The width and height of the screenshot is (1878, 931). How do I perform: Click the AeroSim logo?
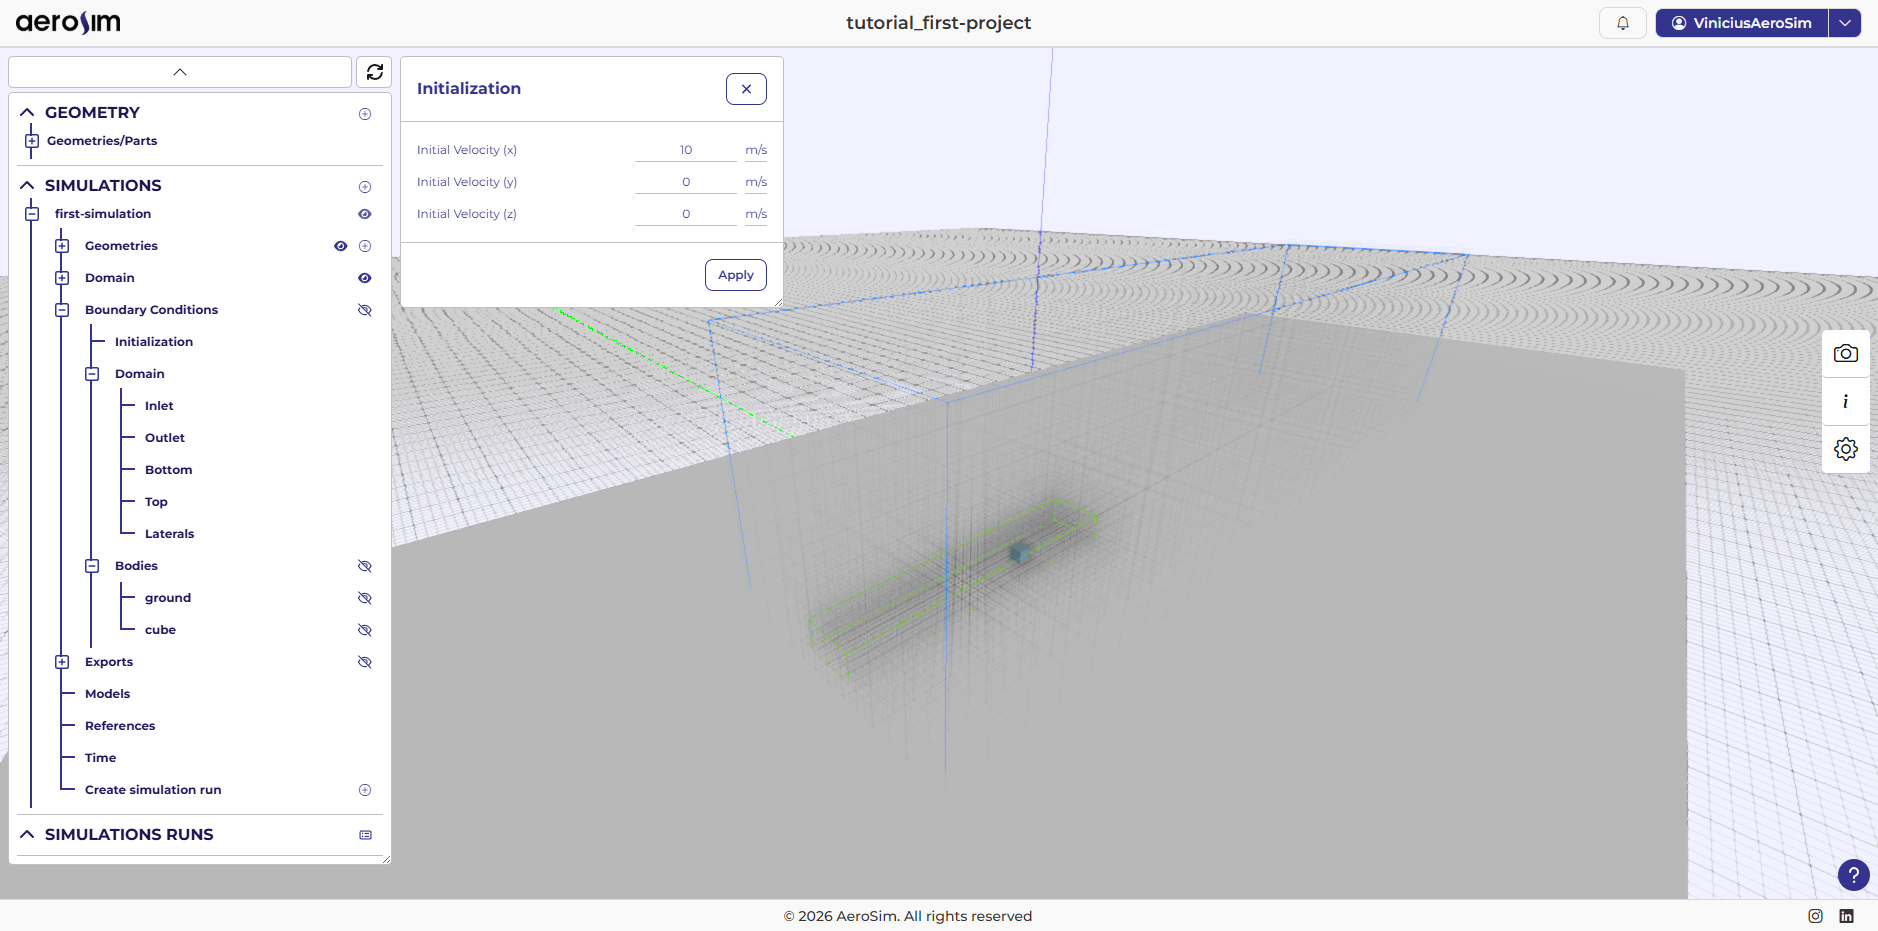66,21
